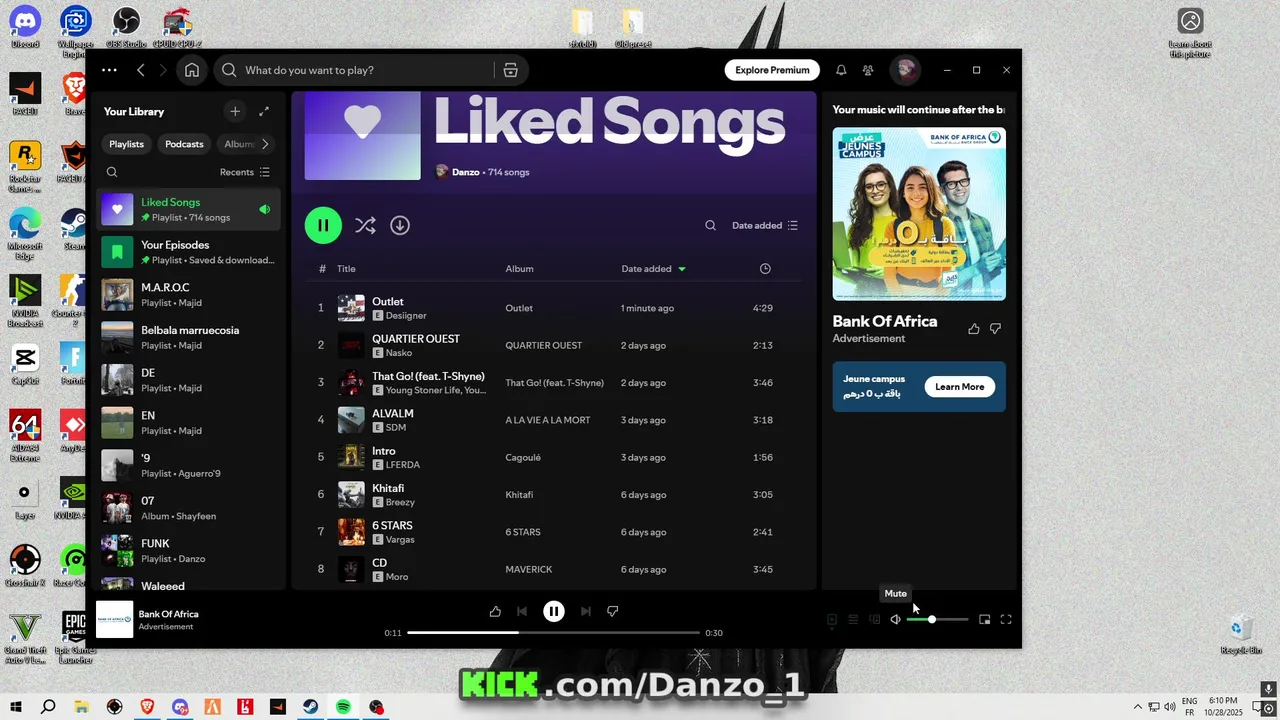Open the miniplayer
Viewport: 1280px width, 720px height.
985,620
